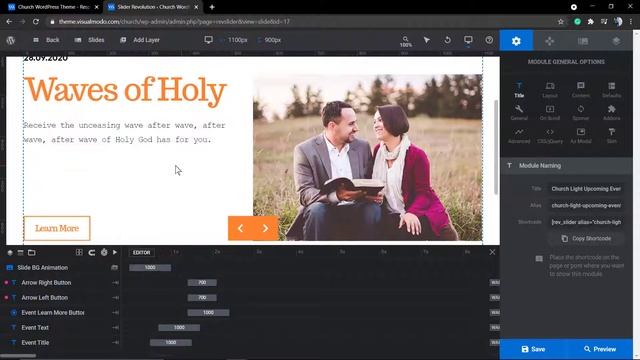This screenshot has height=360, width=640.
Task: Preview the slider module
Action: click(x=600, y=349)
